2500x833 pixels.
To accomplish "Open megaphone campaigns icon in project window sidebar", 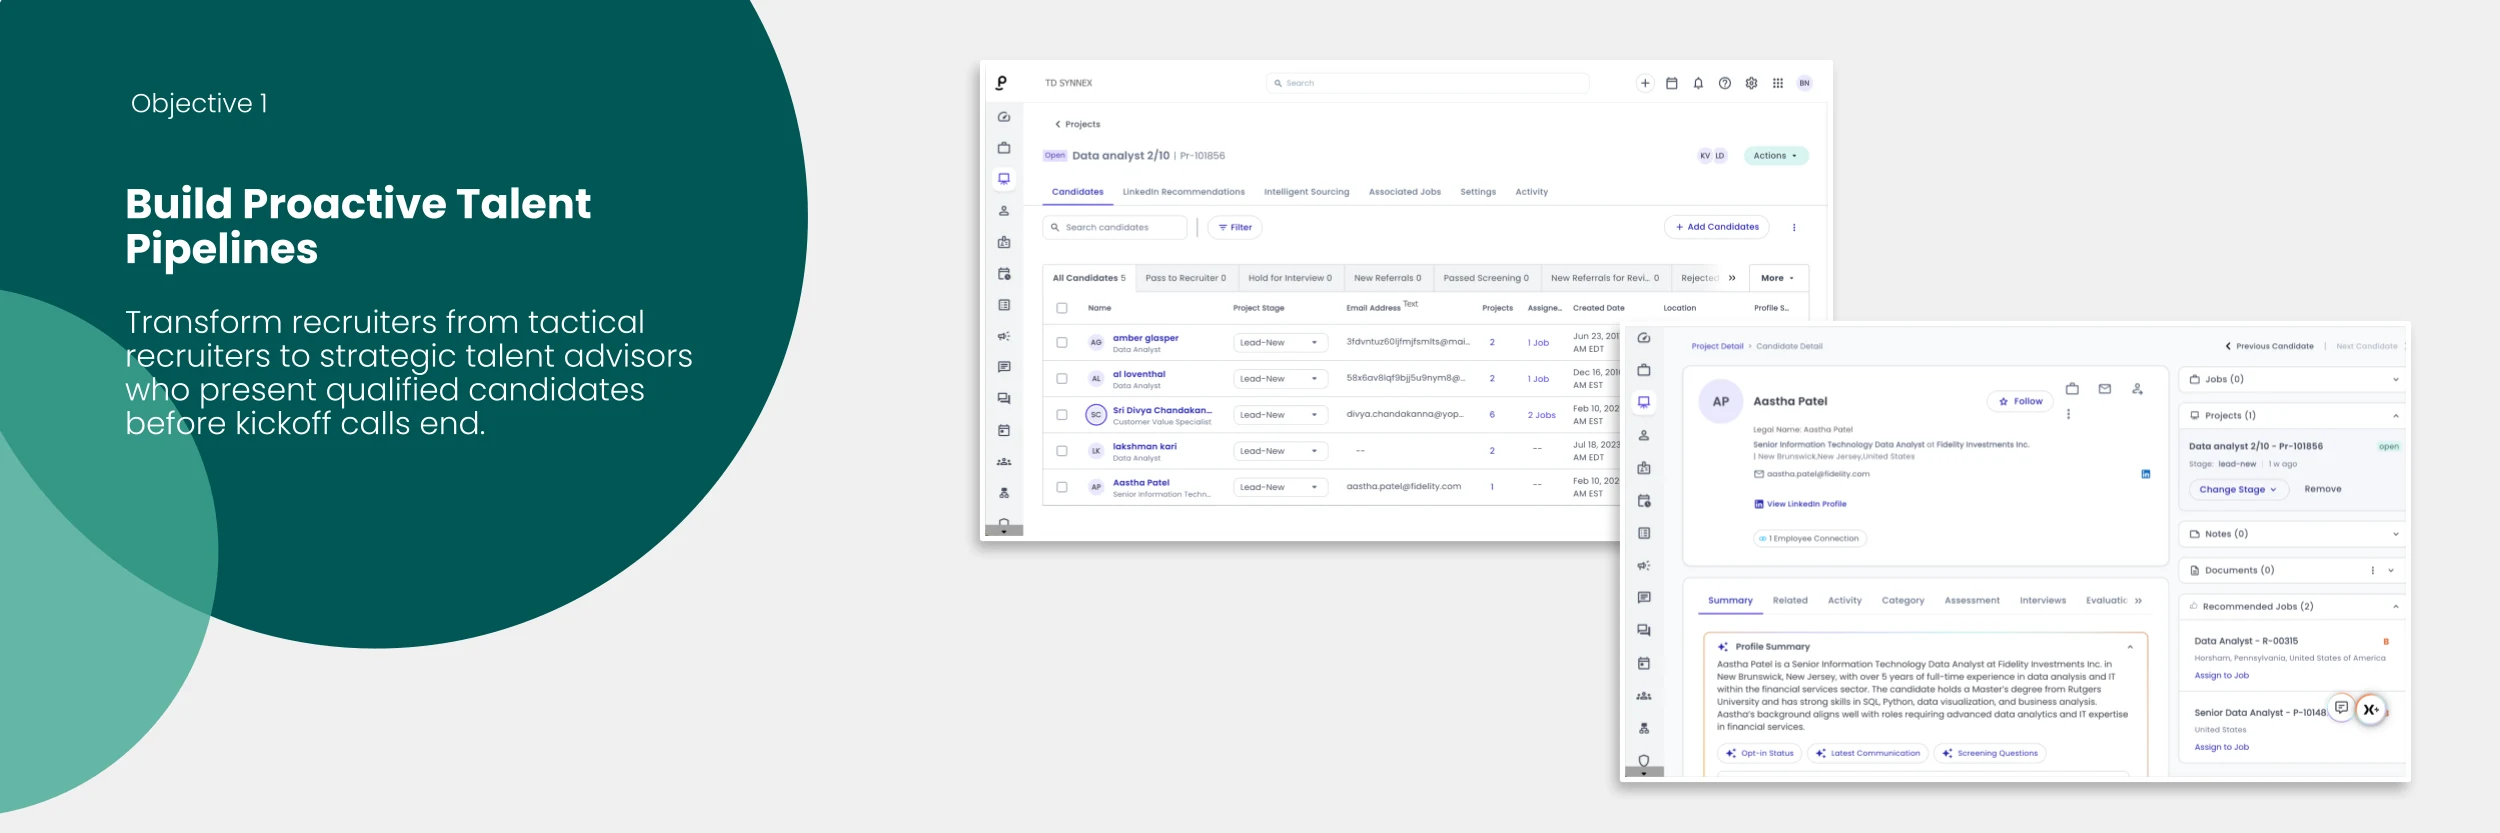I will pyautogui.click(x=1004, y=336).
